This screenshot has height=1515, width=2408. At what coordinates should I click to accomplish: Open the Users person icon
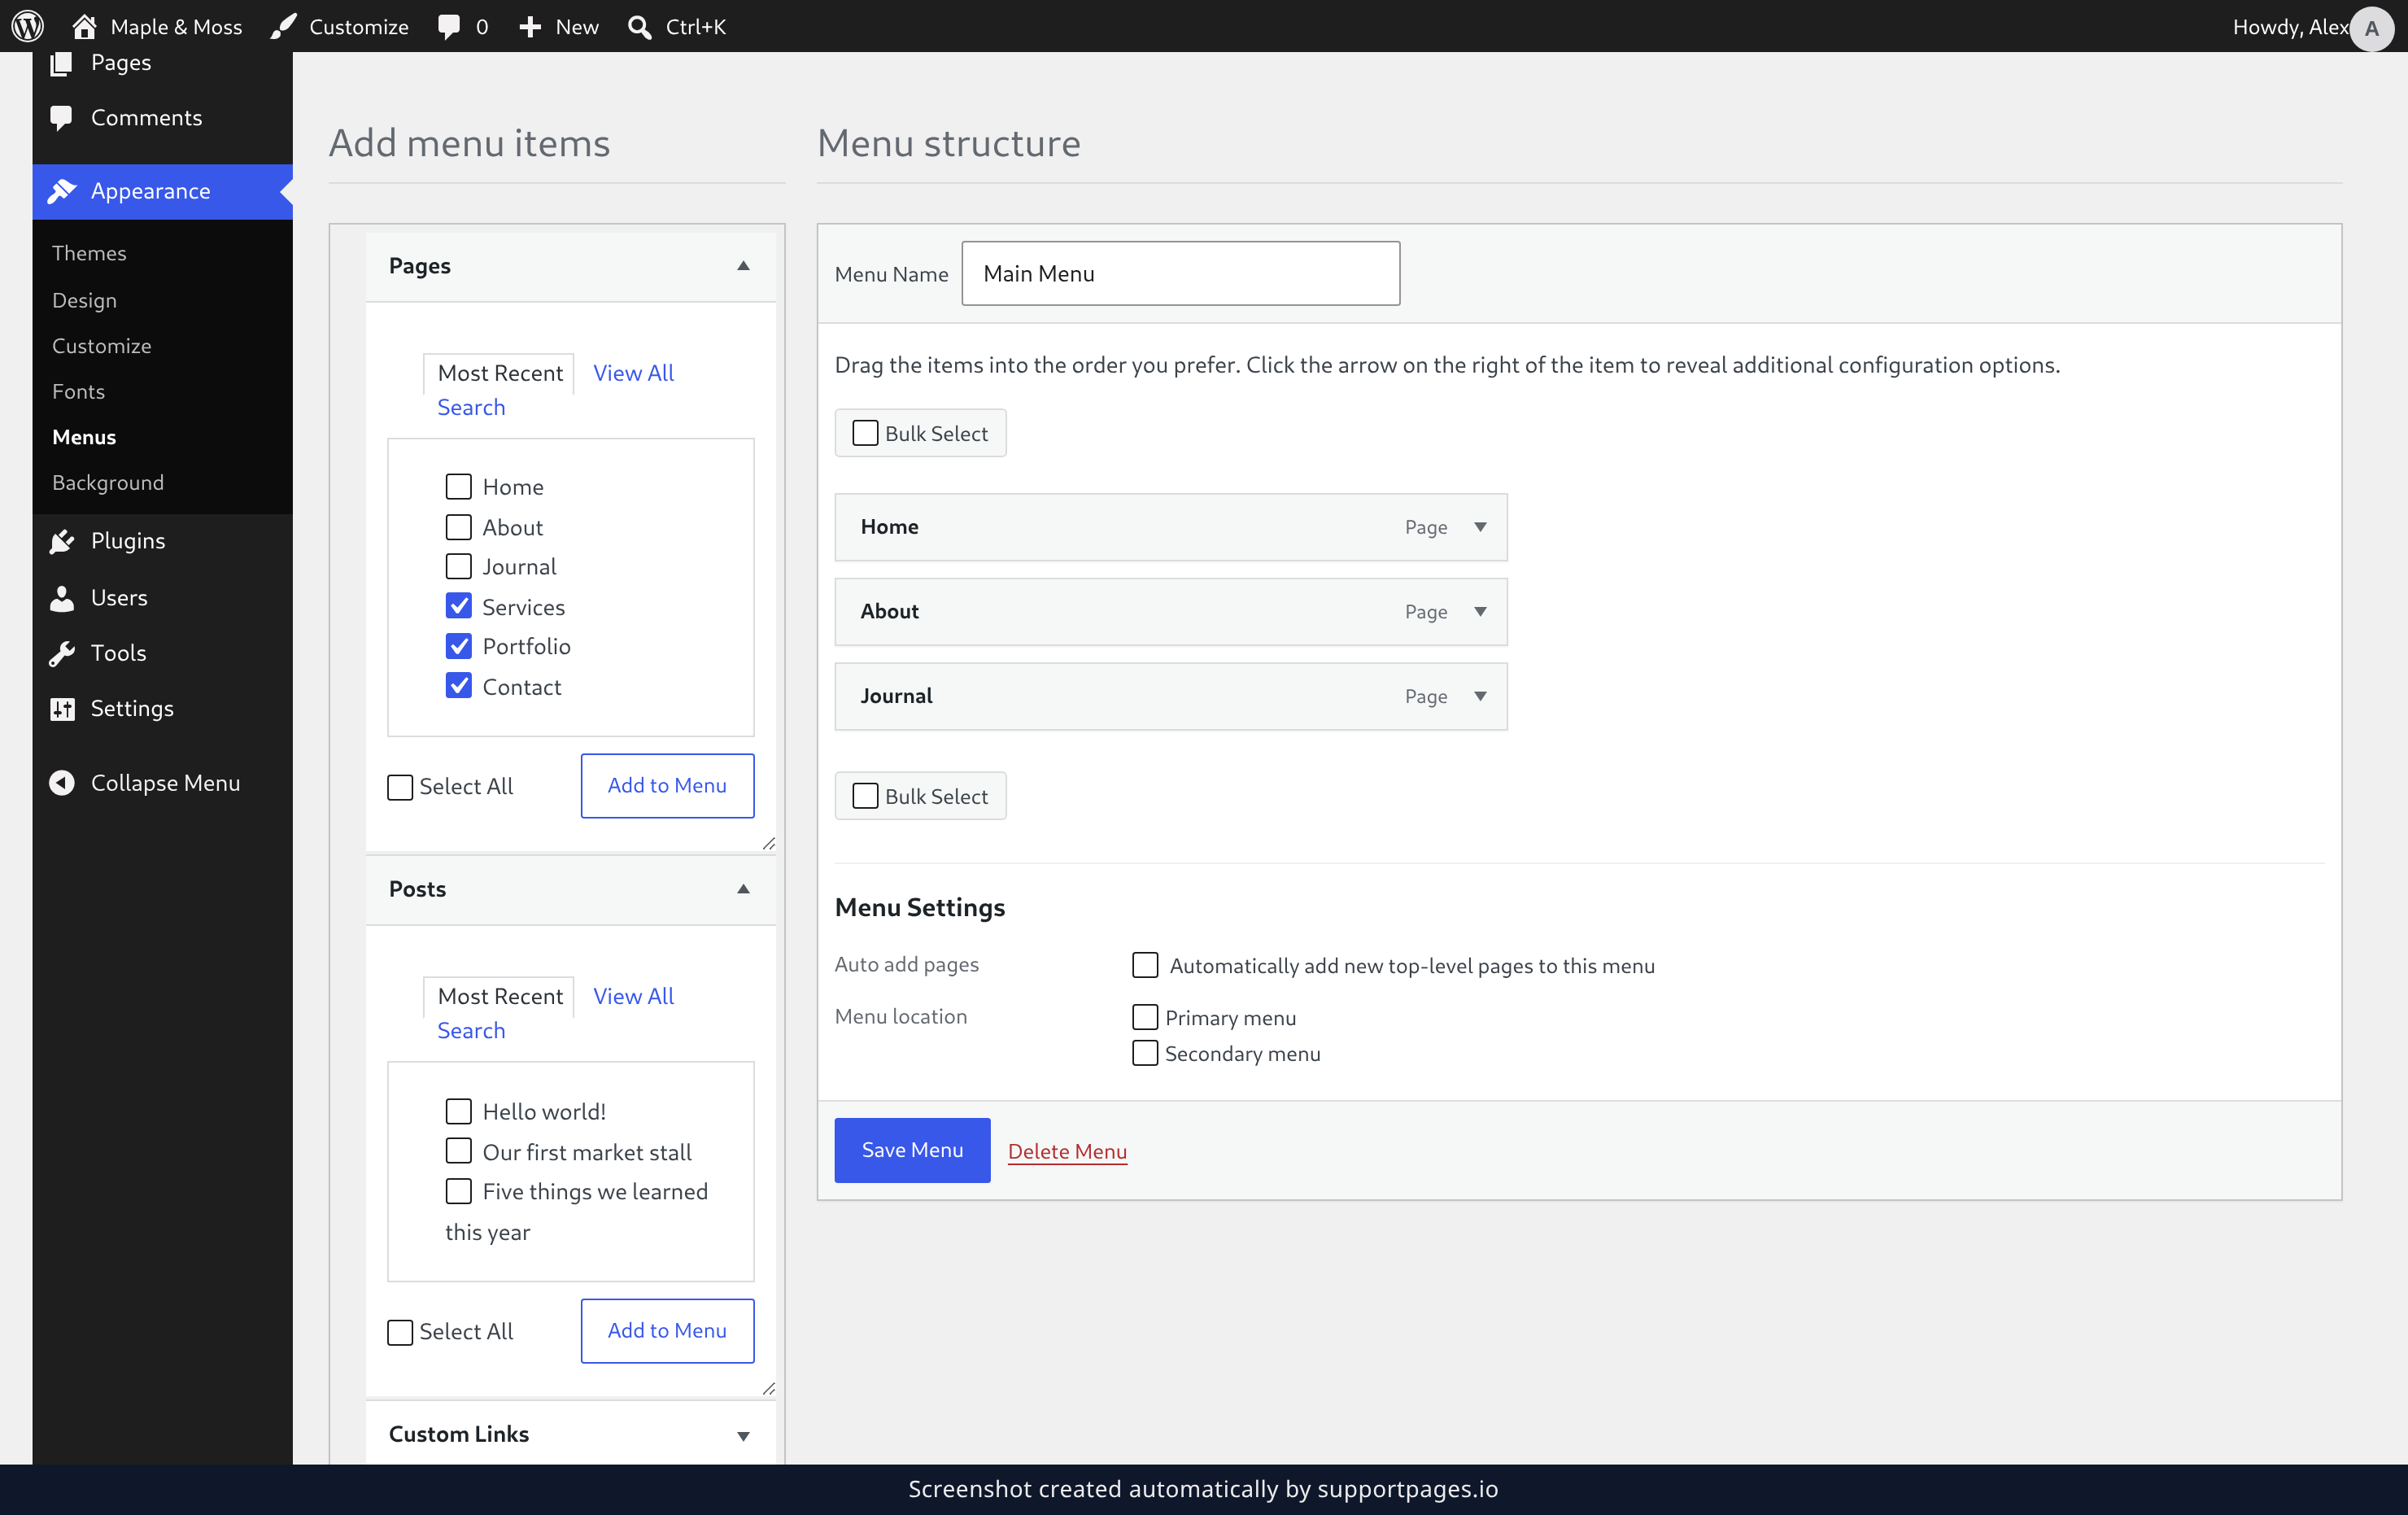coord(62,598)
